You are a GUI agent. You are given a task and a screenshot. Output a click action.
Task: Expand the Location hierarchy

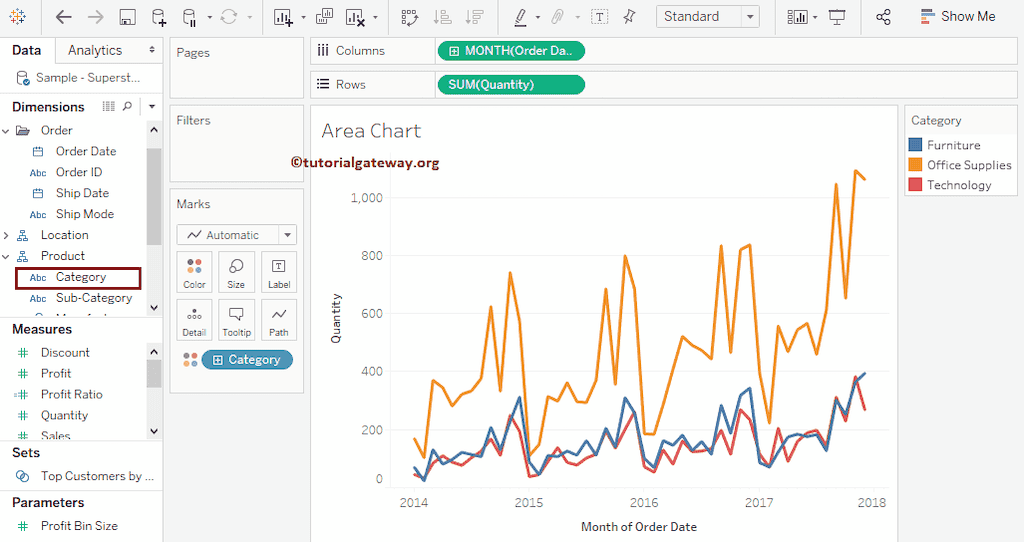7,235
